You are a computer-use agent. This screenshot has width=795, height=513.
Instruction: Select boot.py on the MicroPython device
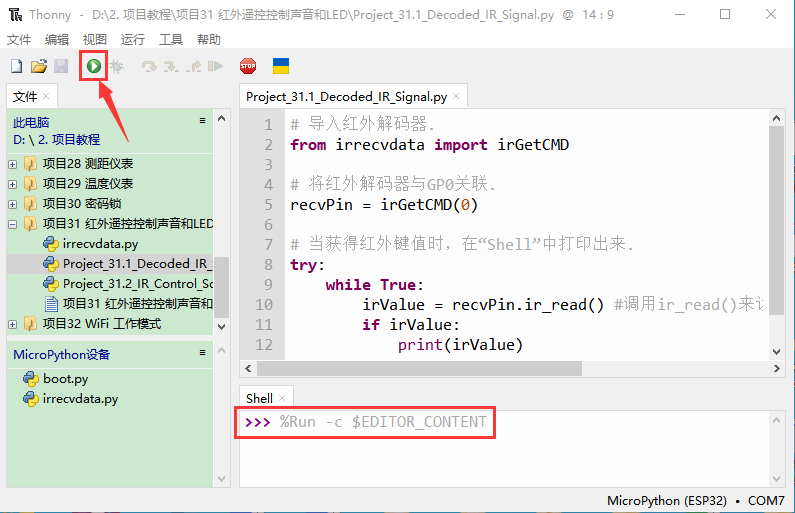pos(65,379)
